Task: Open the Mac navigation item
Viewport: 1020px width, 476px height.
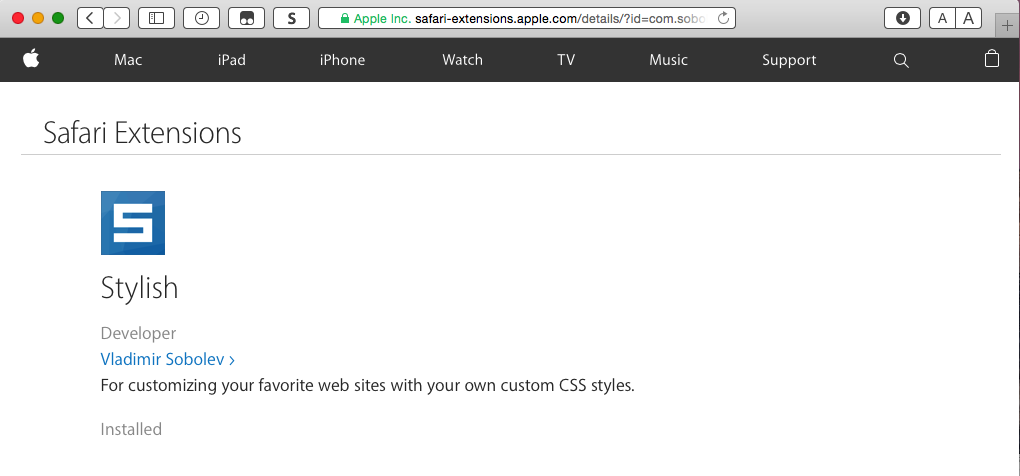Action: click(x=128, y=60)
